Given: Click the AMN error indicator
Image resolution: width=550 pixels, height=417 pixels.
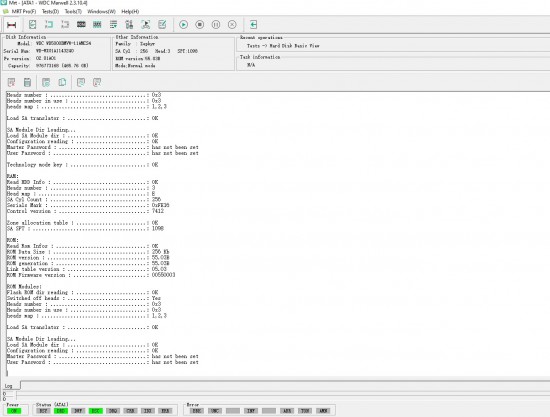Looking at the screenshot, I should point(323,411).
